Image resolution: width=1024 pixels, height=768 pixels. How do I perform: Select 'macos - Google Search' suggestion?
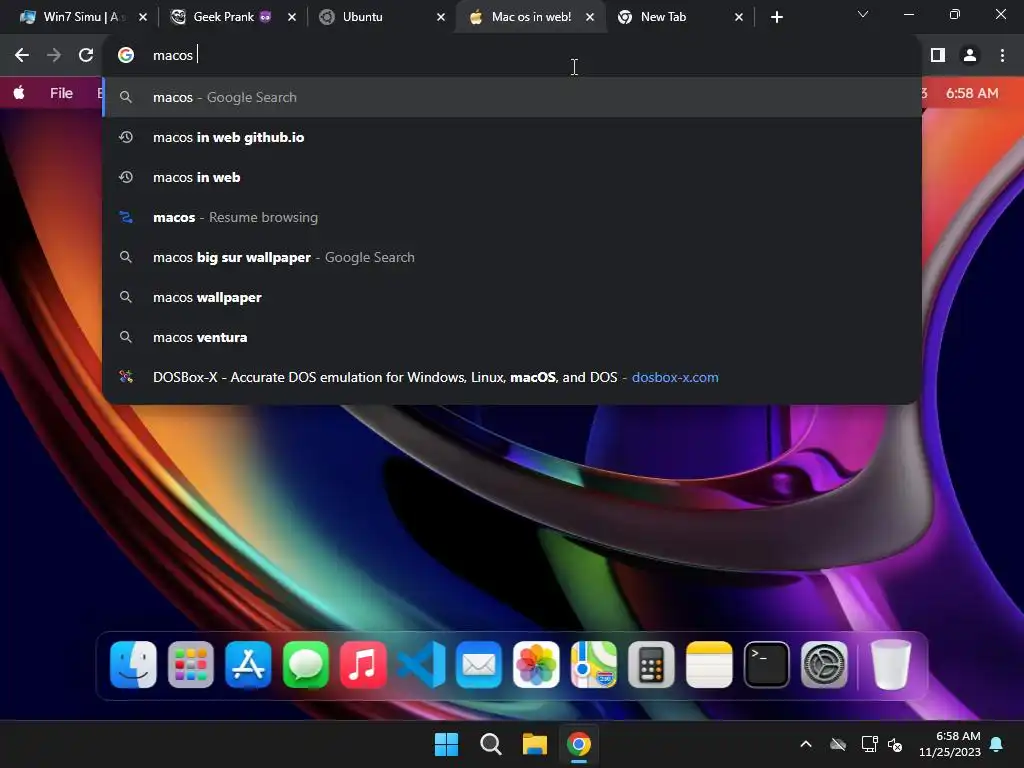pyautogui.click(x=512, y=97)
